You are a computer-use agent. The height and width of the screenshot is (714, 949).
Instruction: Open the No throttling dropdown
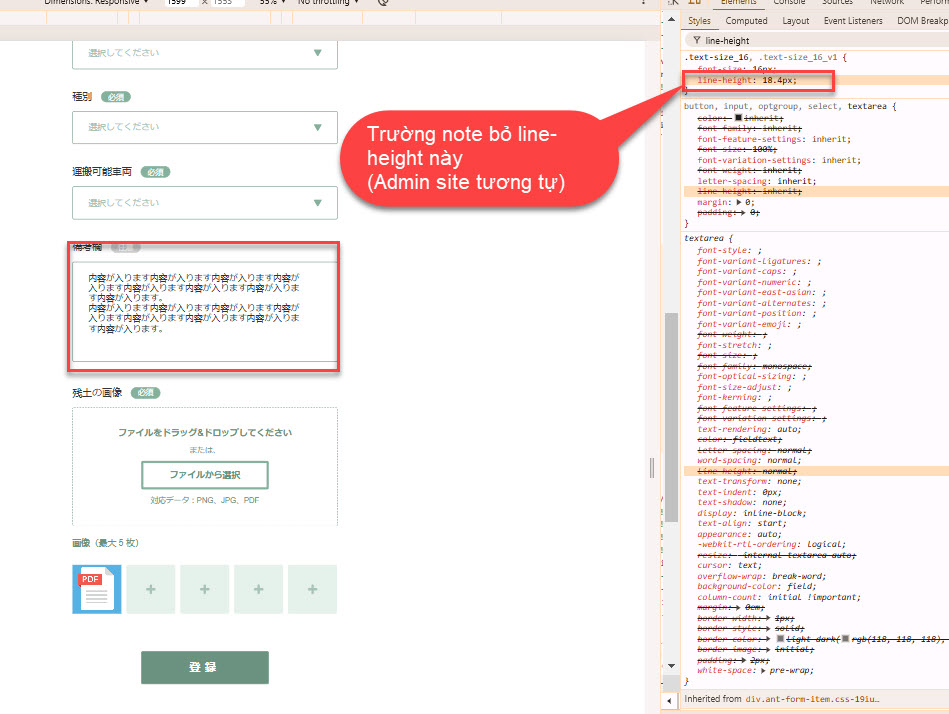[329, 3]
